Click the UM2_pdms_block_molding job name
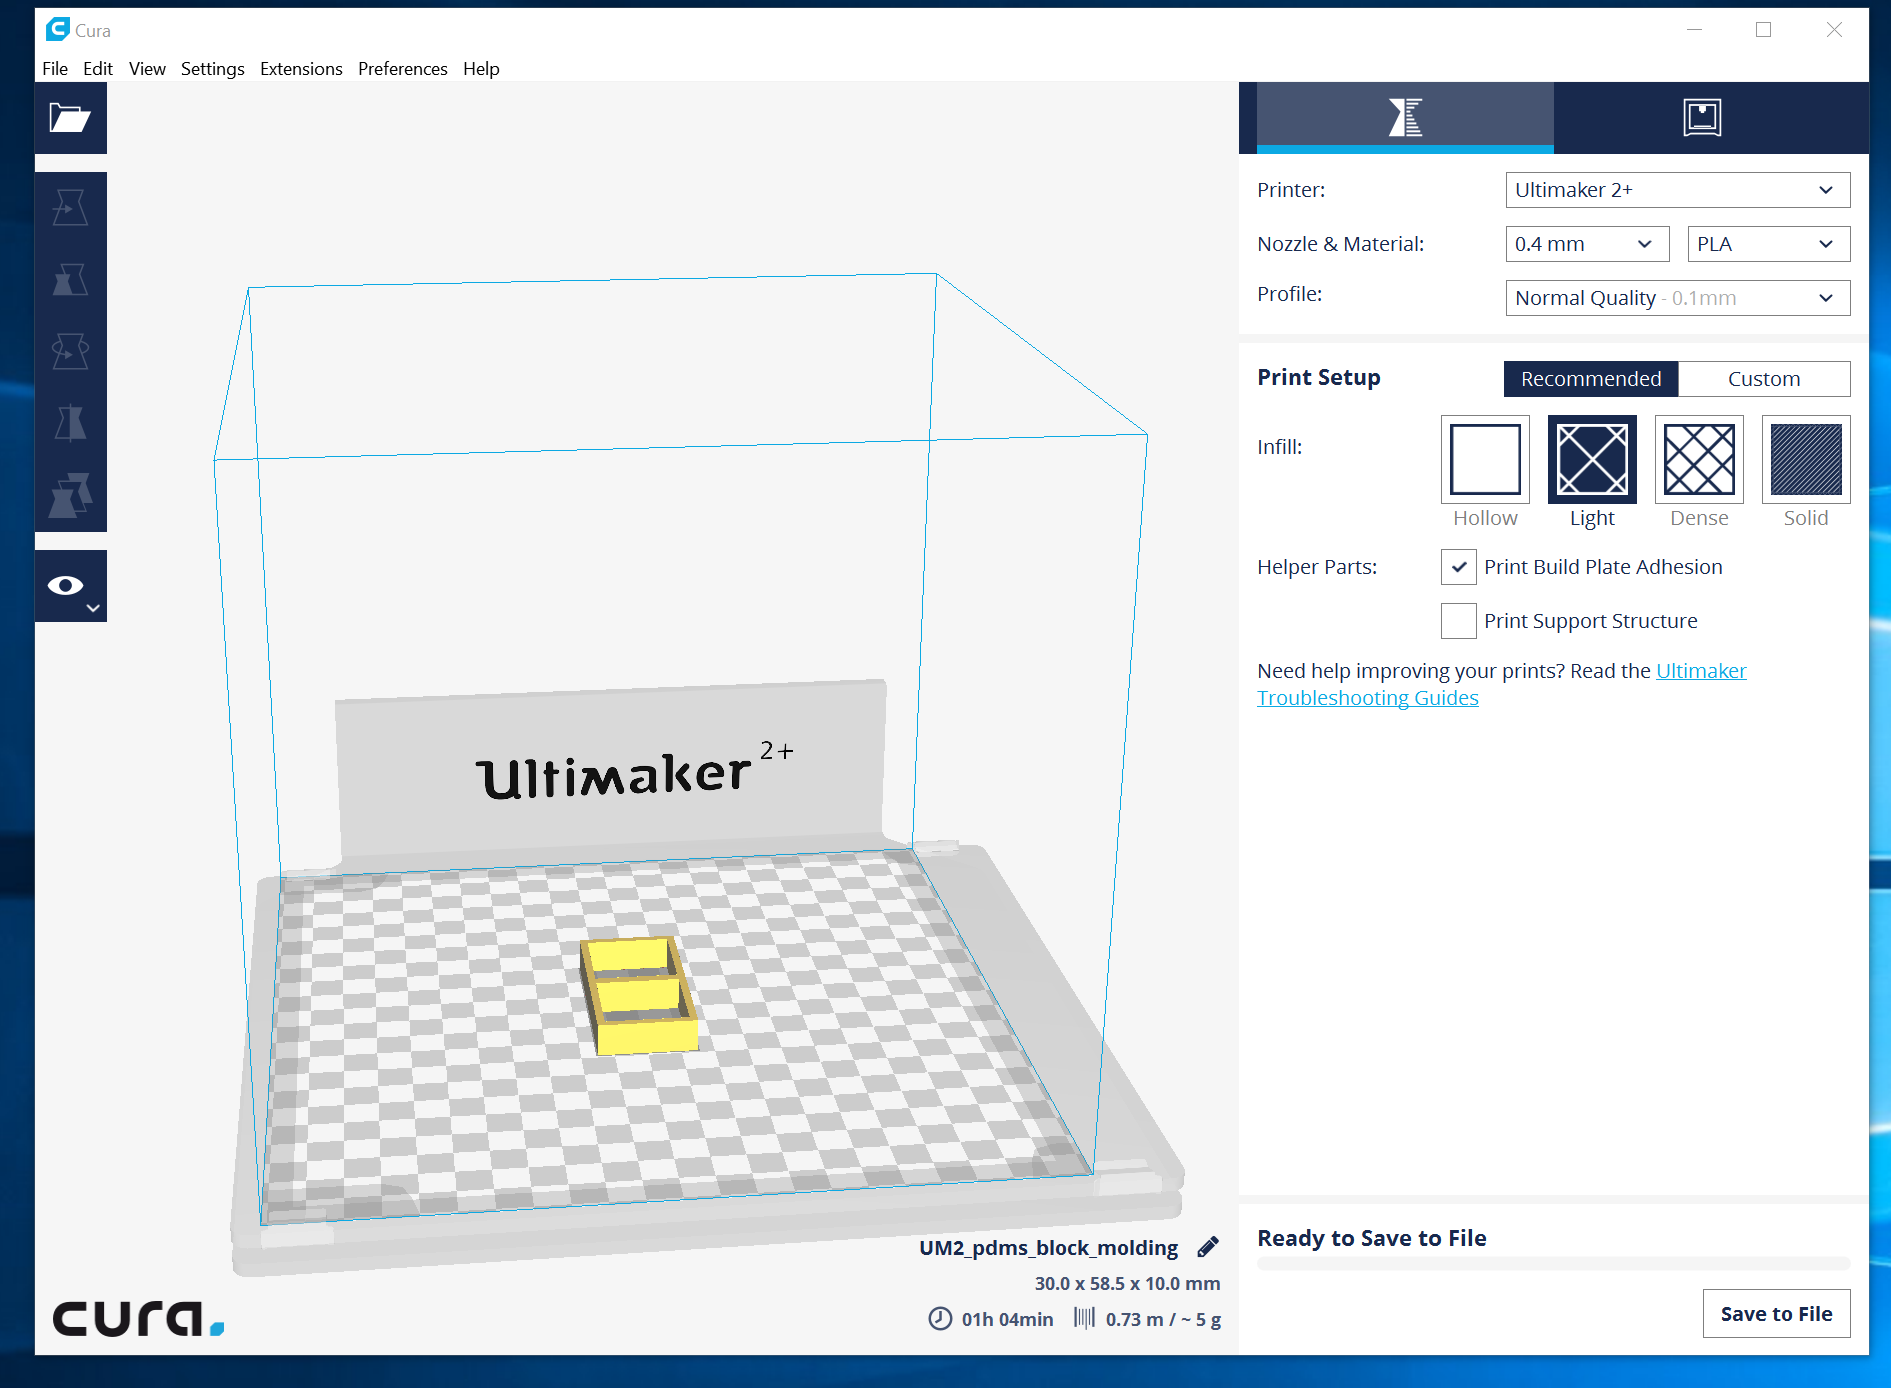The width and height of the screenshot is (1891, 1388). click(1048, 1248)
